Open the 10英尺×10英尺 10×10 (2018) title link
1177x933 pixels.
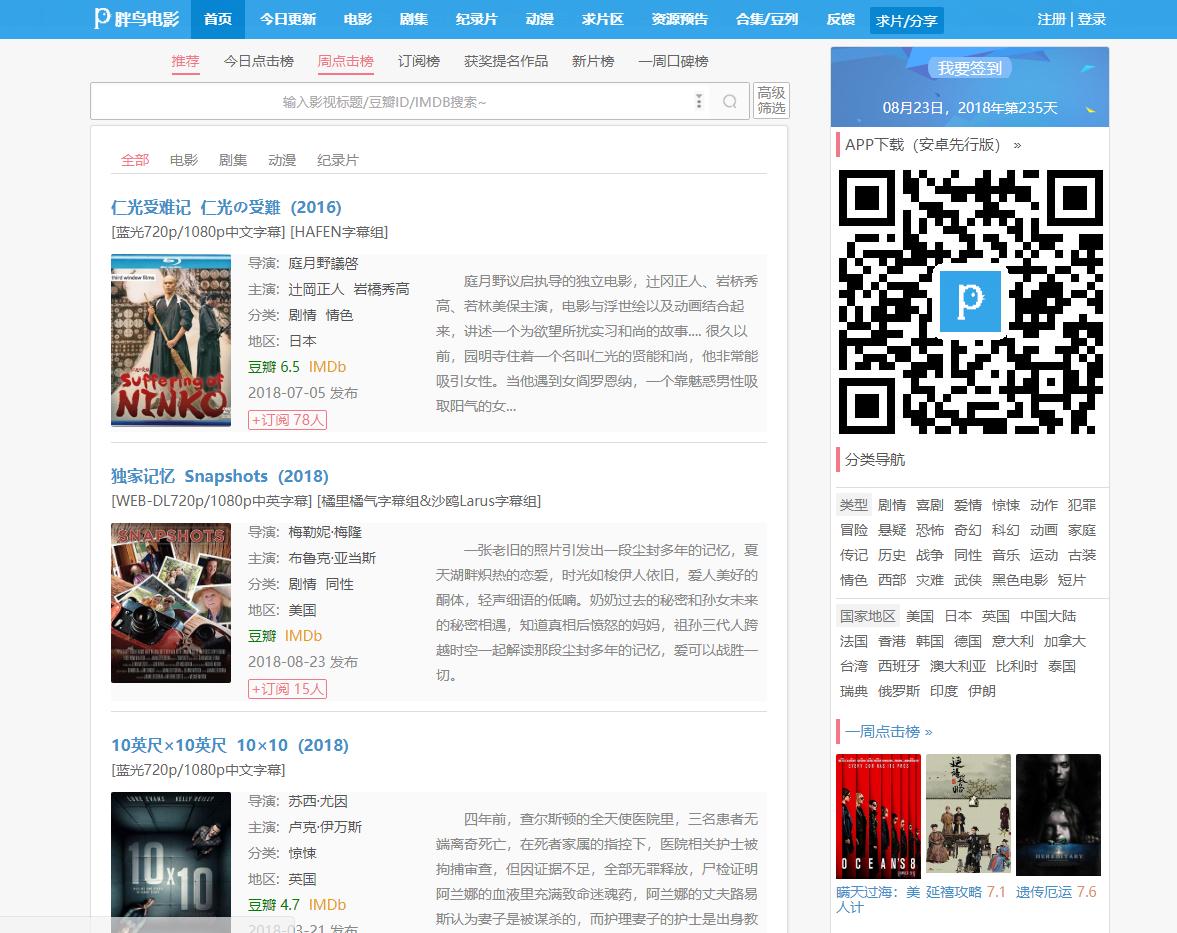tap(230, 745)
